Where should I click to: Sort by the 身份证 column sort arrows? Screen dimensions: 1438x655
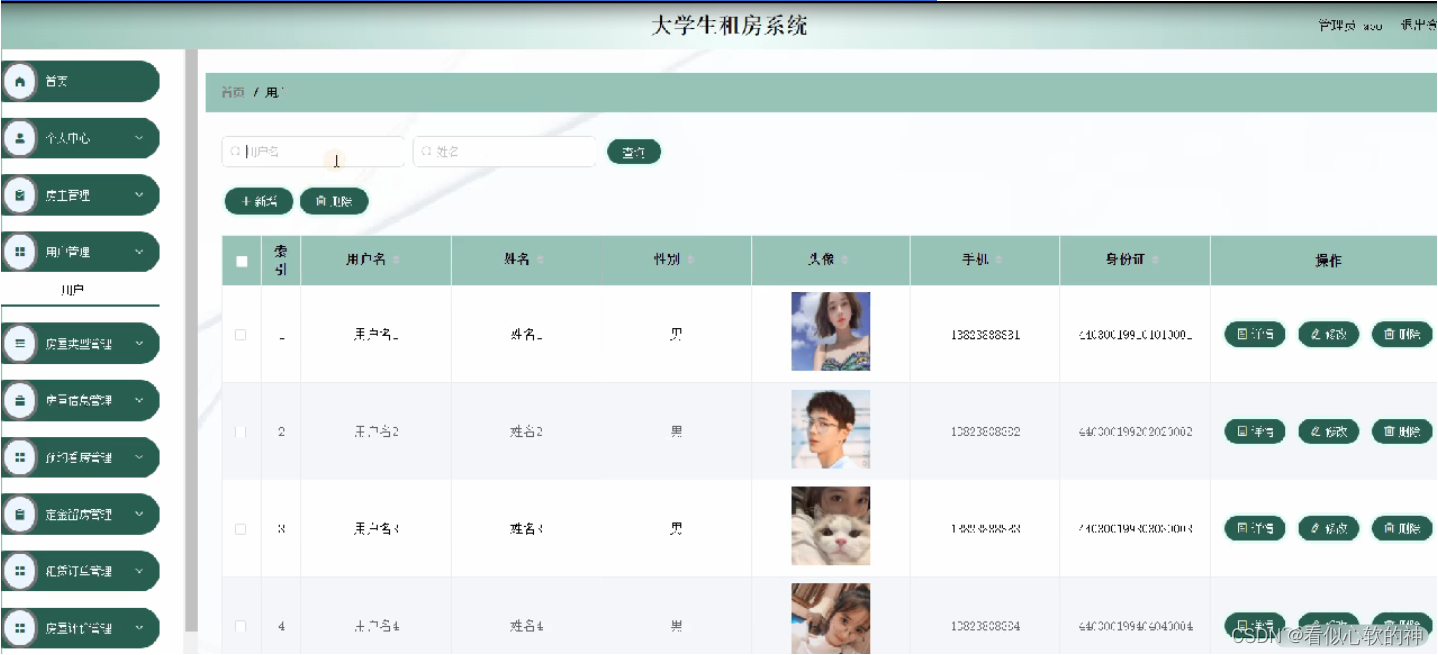point(1156,260)
